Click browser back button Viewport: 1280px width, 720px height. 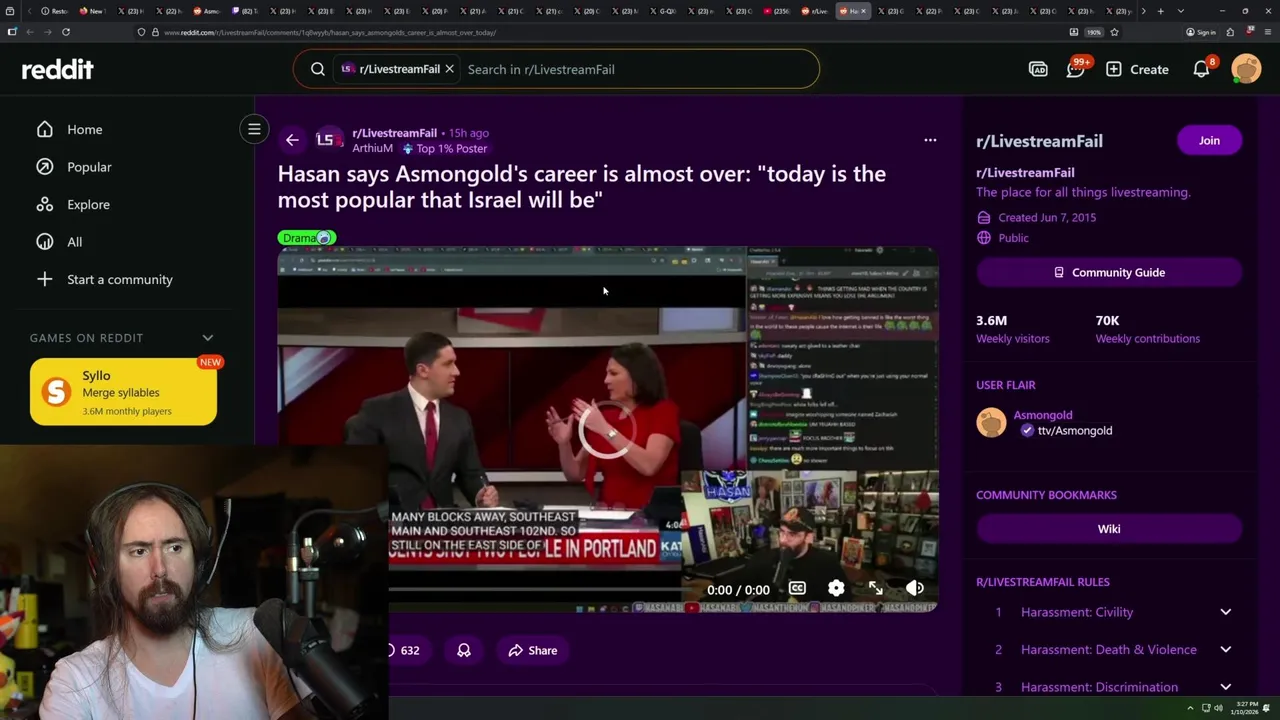coord(29,32)
